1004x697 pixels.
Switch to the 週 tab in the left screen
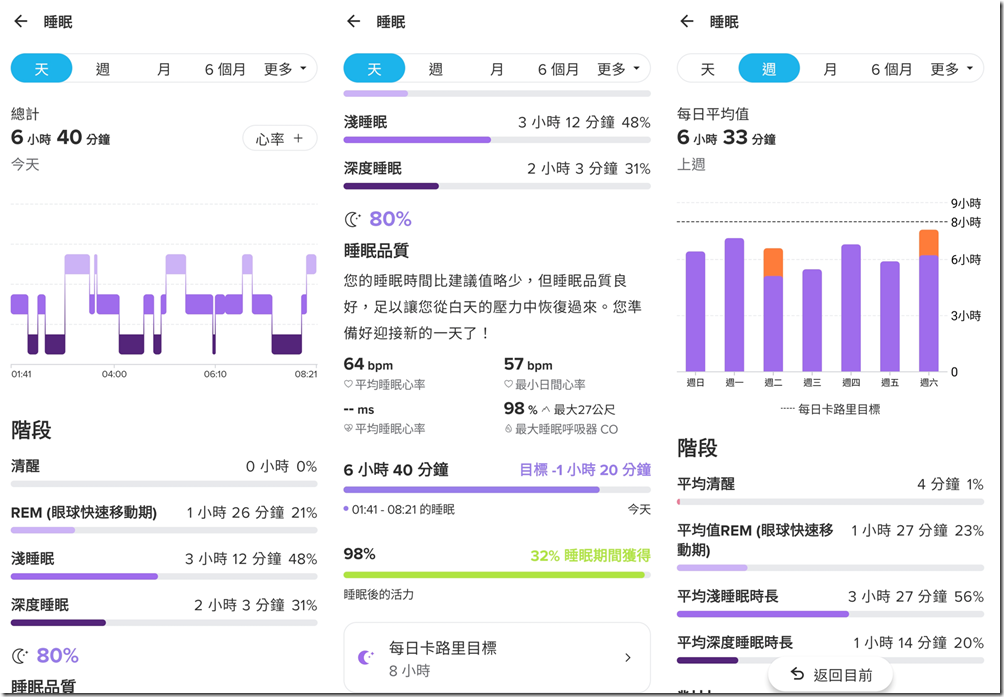[102, 68]
